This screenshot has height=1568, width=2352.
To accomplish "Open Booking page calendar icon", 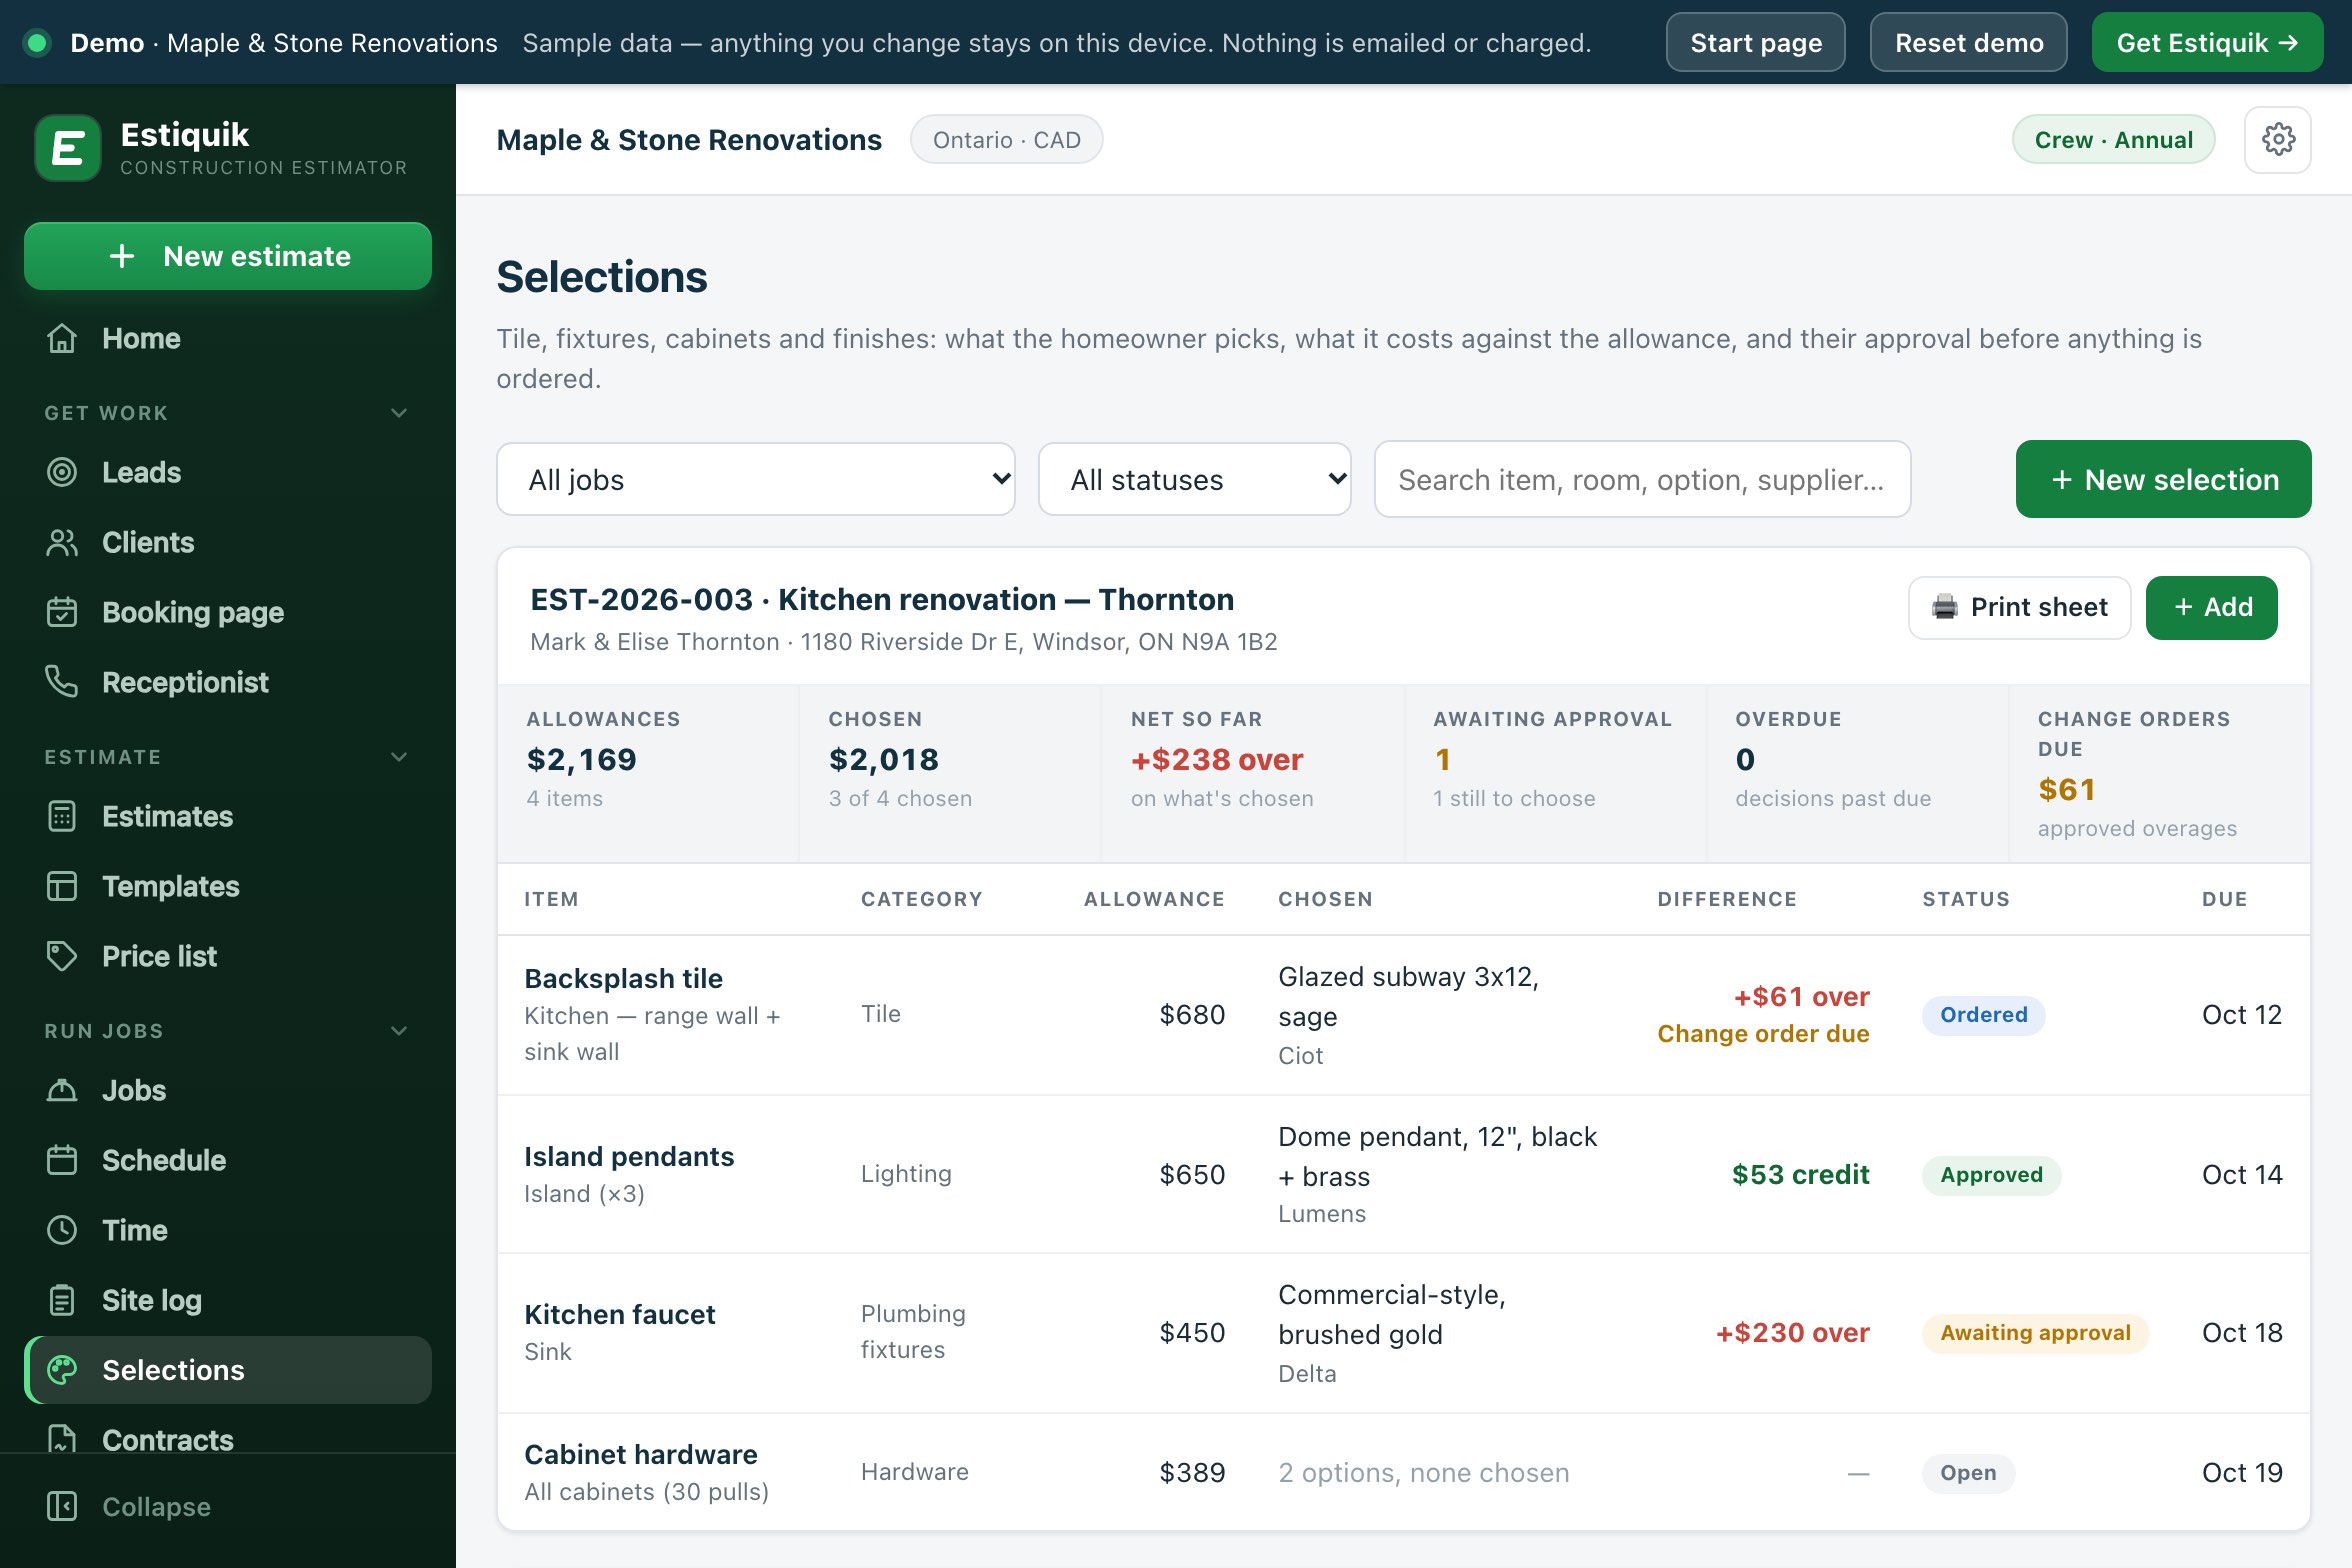I will [62, 612].
